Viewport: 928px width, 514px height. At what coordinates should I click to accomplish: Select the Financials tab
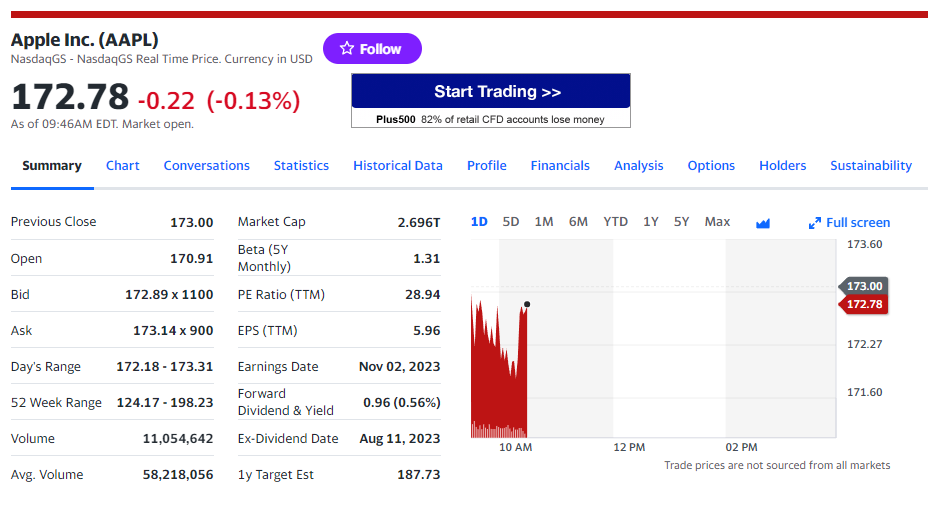tap(560, 166)
